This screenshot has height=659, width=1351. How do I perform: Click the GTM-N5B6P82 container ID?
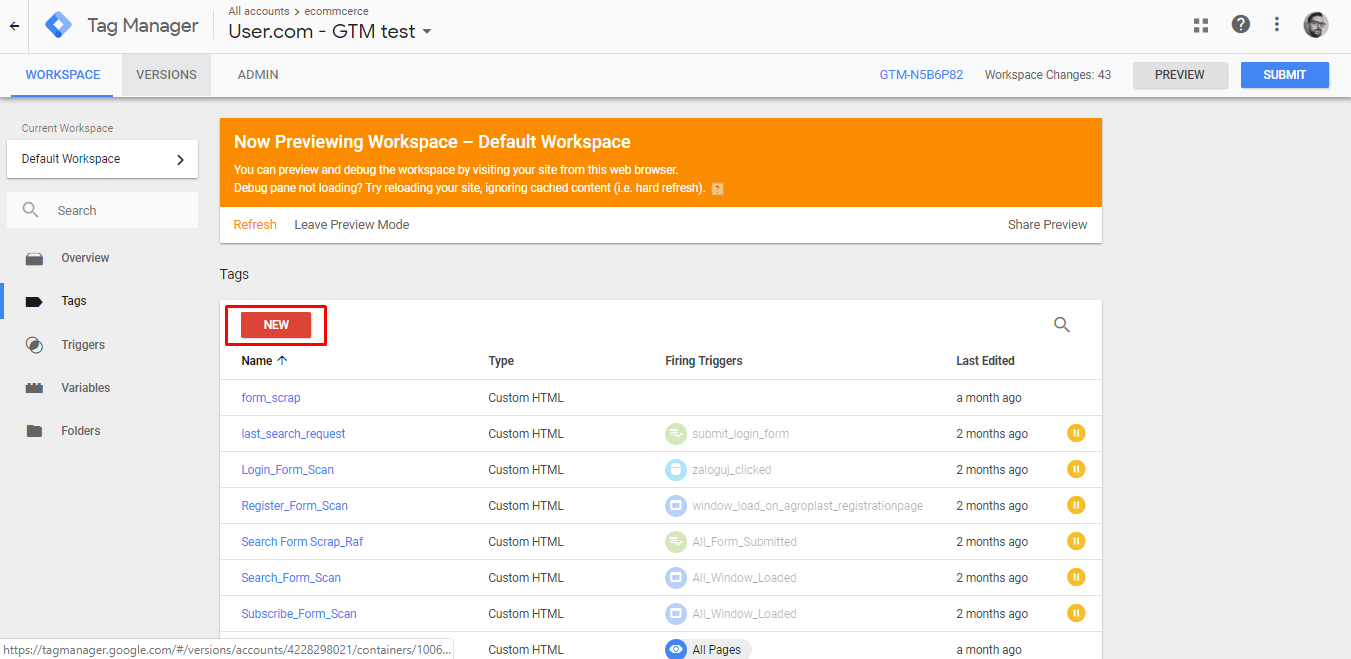tap(921, 75)
